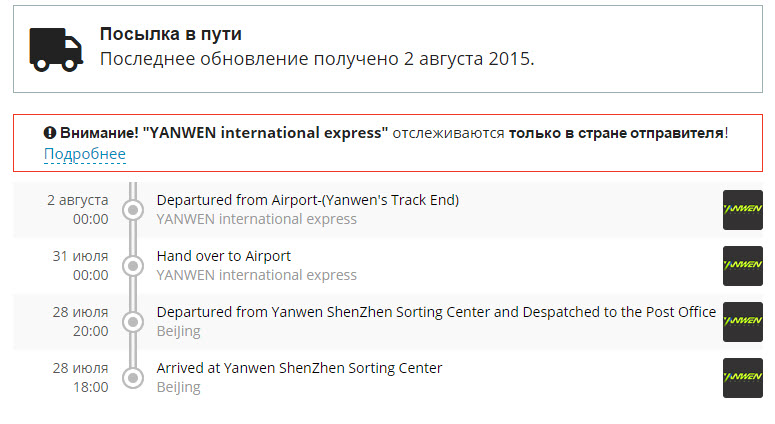Click Departured from Airport event text
Viewport: 775px width, 424px height.
(308, 200)
